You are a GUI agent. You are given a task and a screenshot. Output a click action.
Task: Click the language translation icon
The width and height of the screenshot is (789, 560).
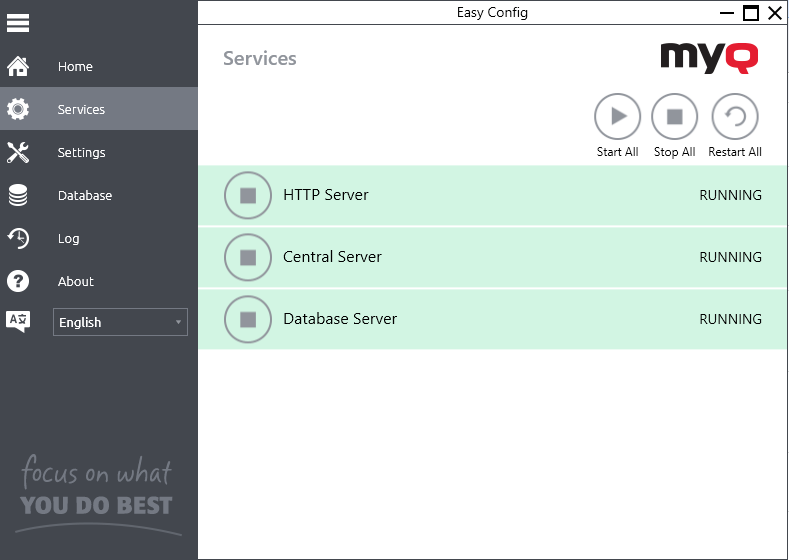point(18,321)
